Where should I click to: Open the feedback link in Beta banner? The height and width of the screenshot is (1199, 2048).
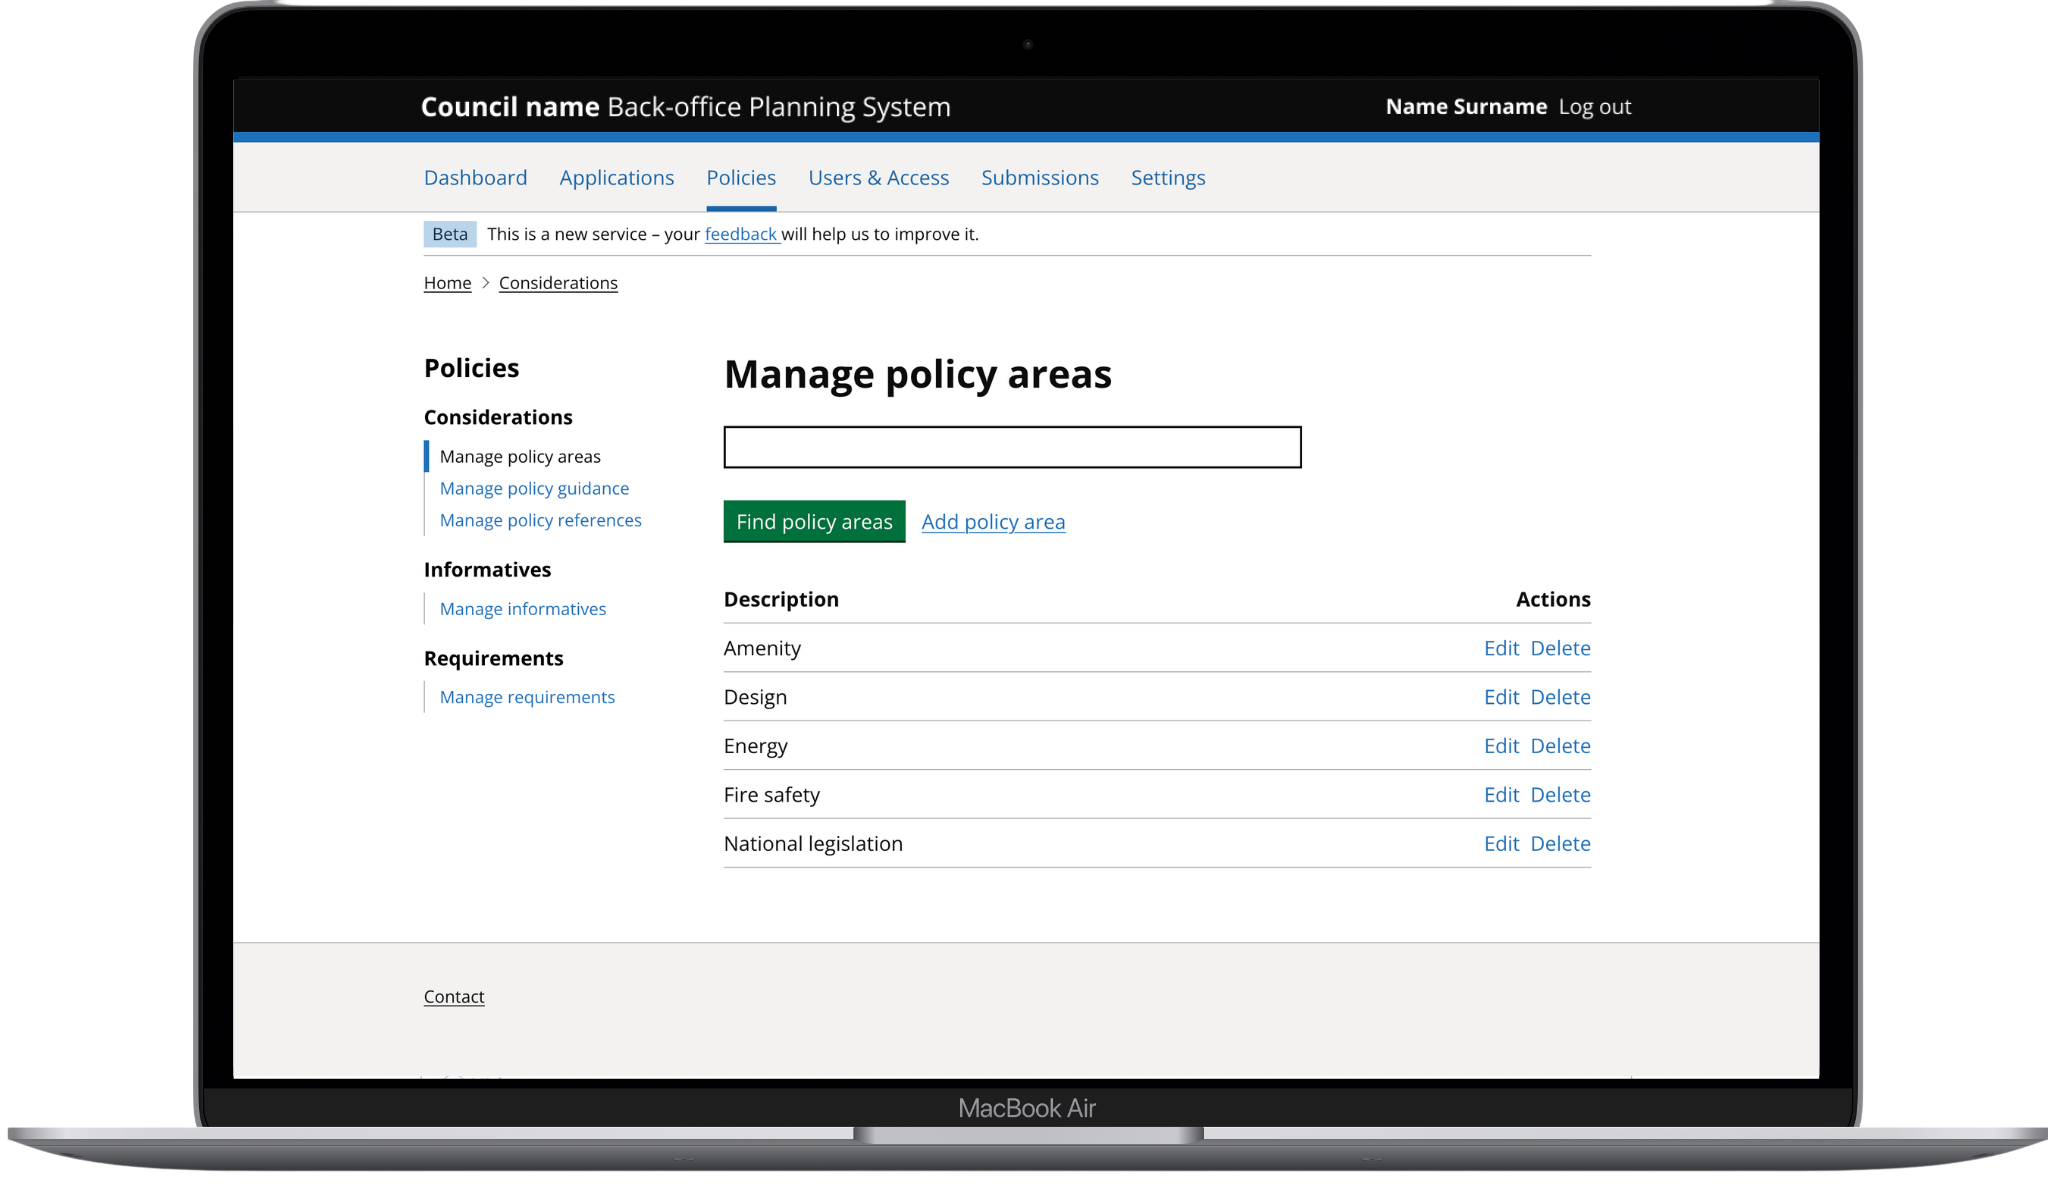tap(740, 234)
